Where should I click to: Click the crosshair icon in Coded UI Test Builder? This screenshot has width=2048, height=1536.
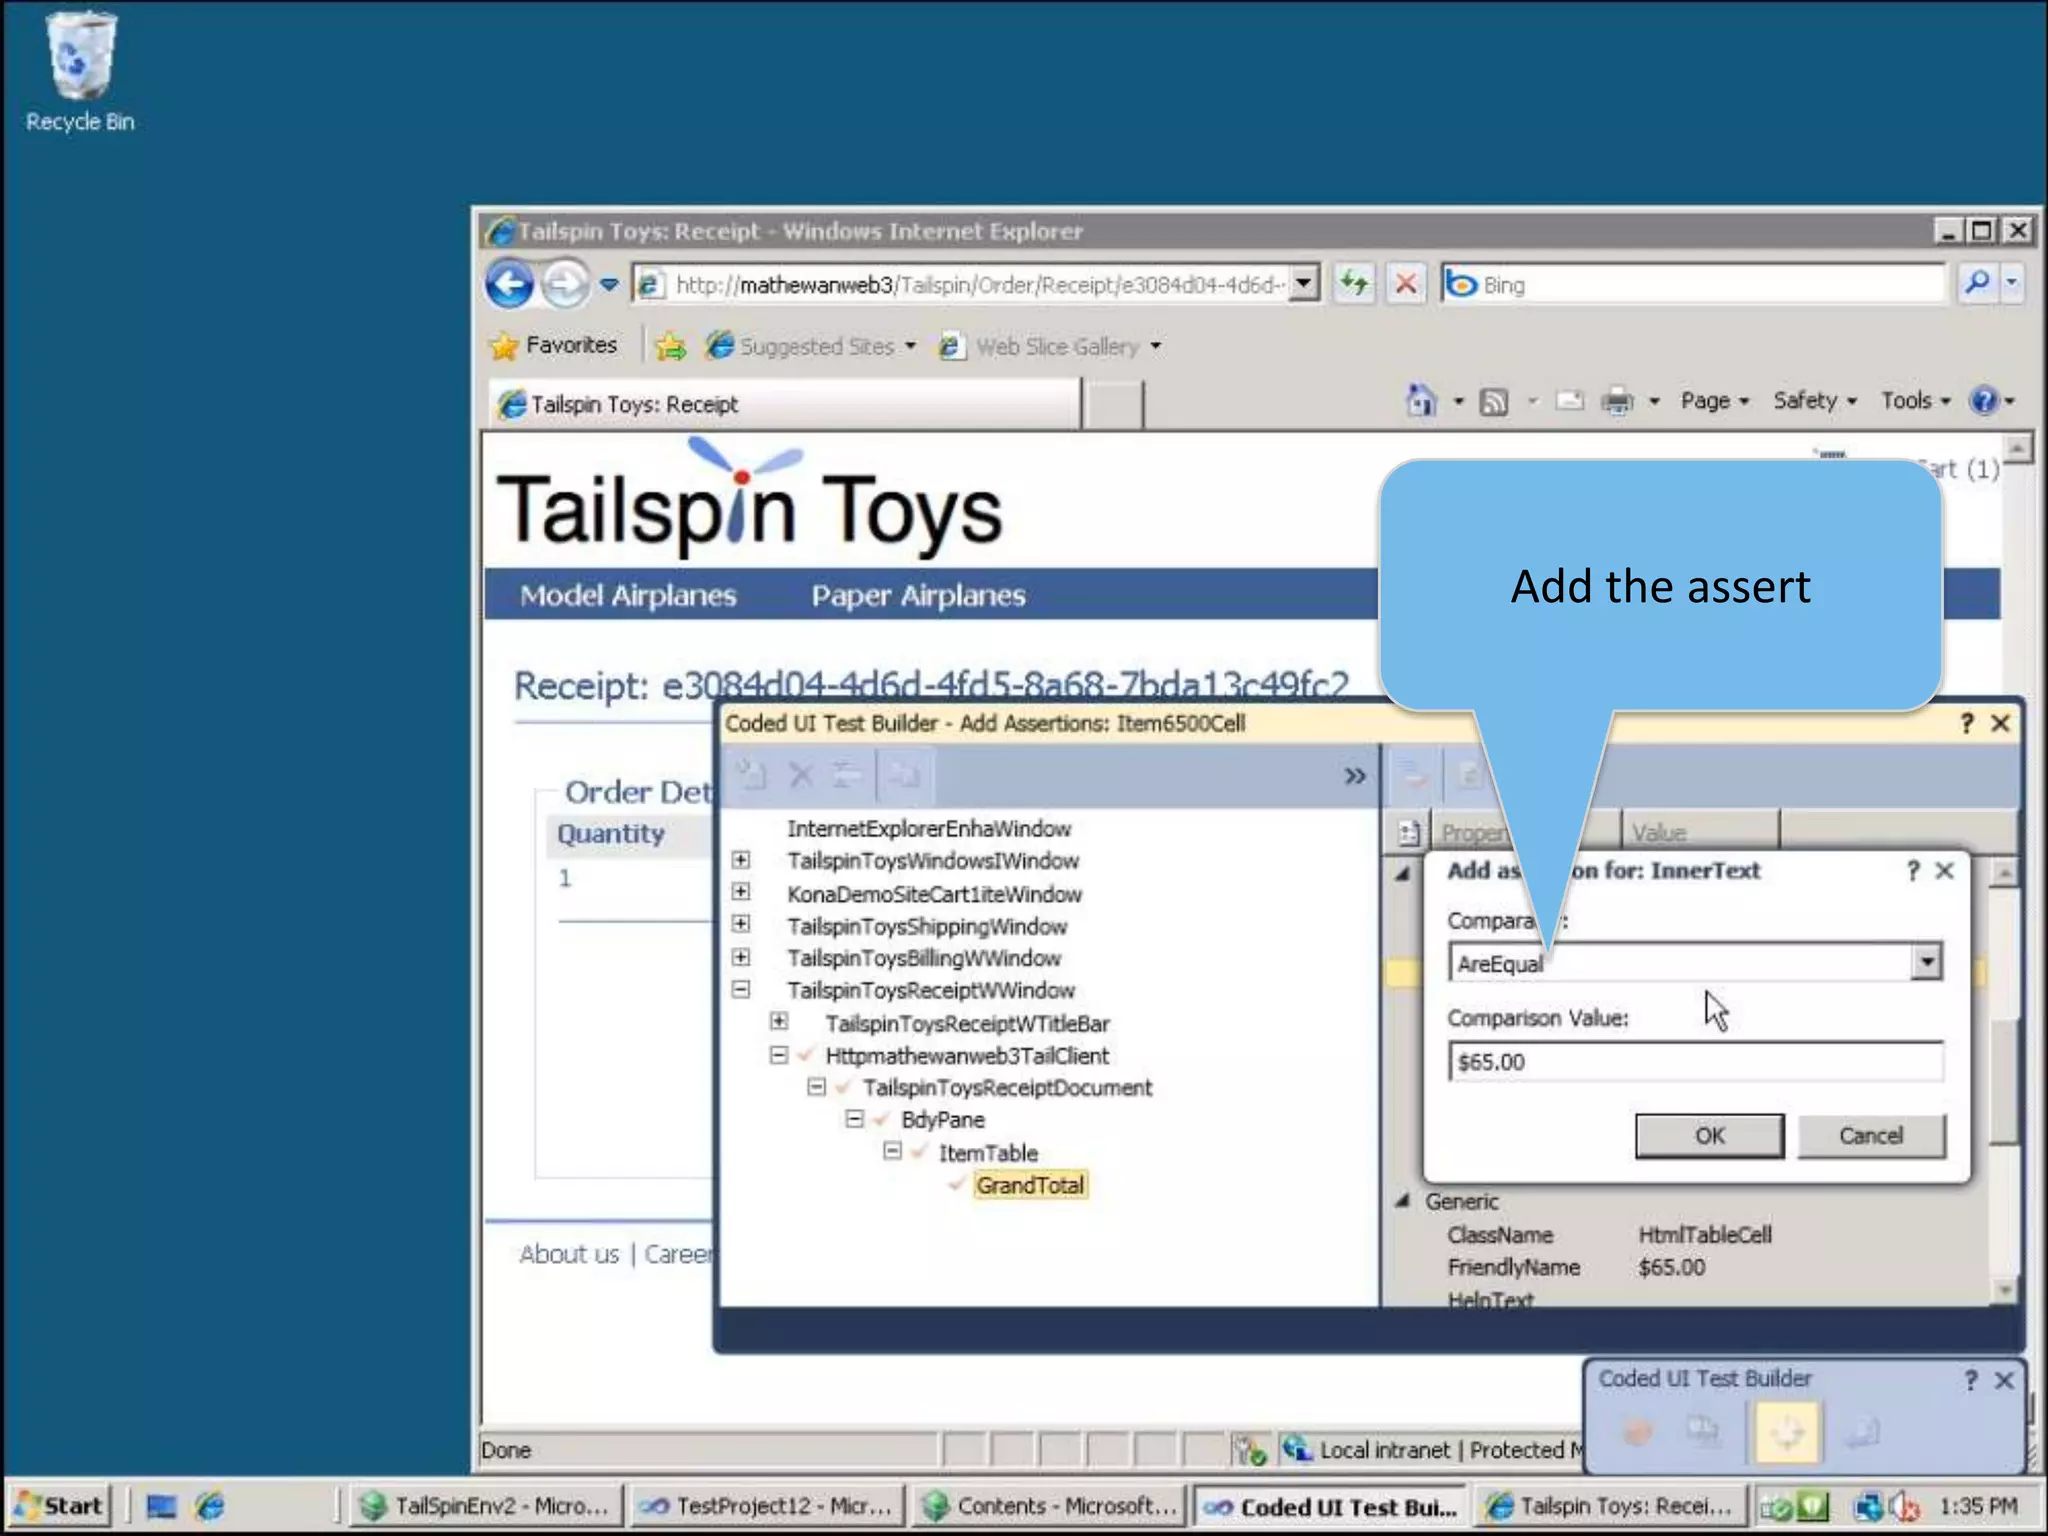click(x=1786, y=1433)
